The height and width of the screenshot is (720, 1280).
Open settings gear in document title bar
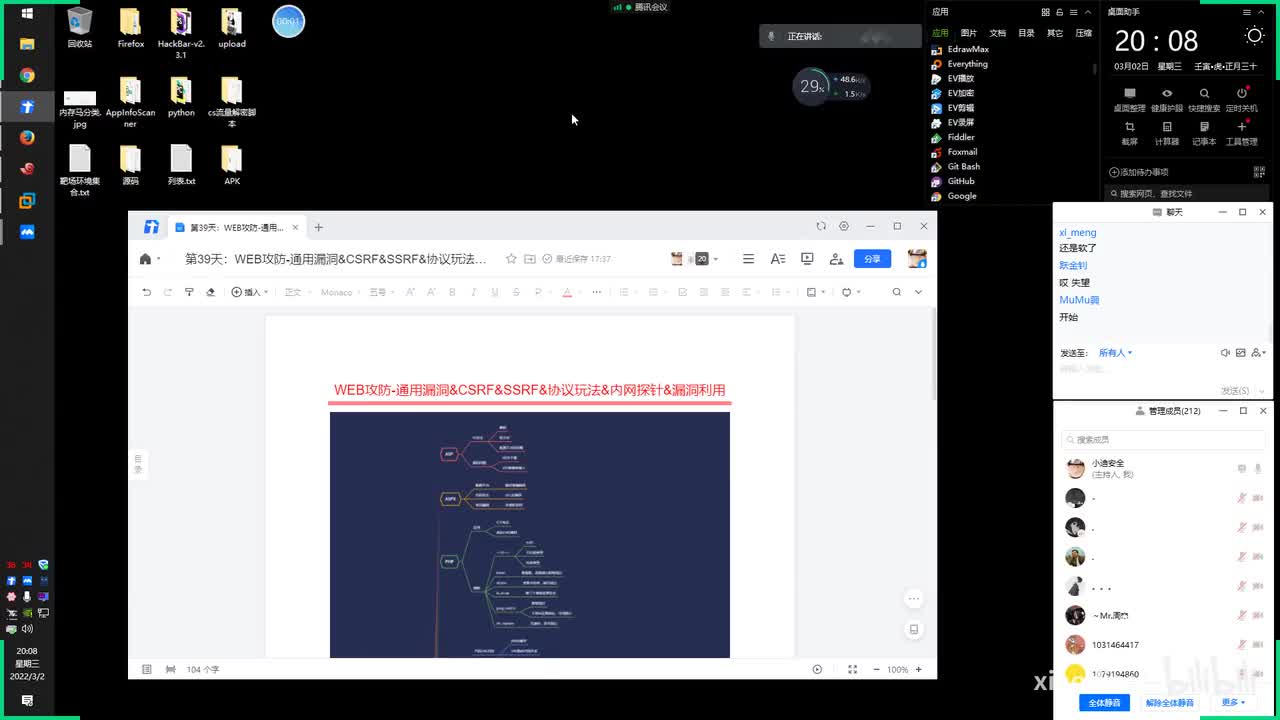click(x=844, y=226)
